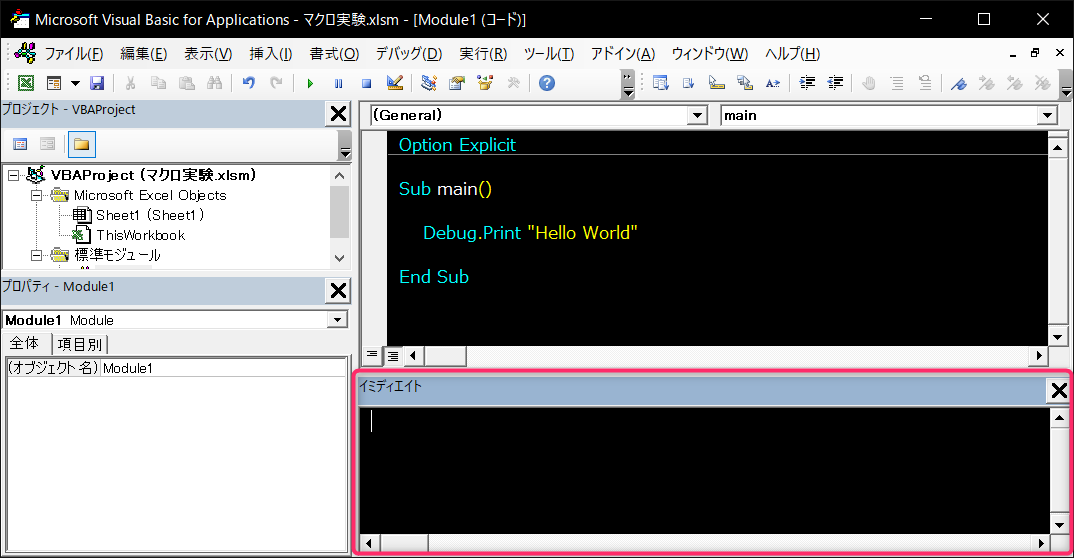
Task: Close the イミディエイト window
Action: (x=1059, y=391)
